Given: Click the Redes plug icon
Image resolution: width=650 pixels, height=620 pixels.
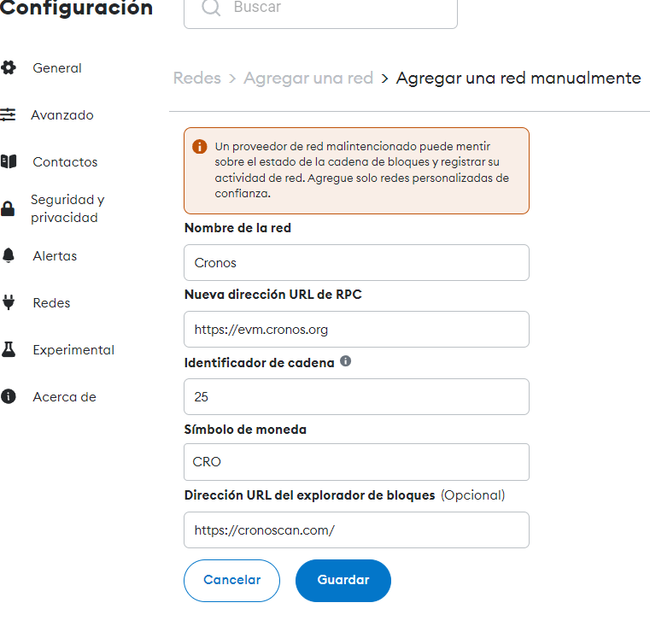Looking at the screenshot, I should pyautogui.click(x=9, y=303).
